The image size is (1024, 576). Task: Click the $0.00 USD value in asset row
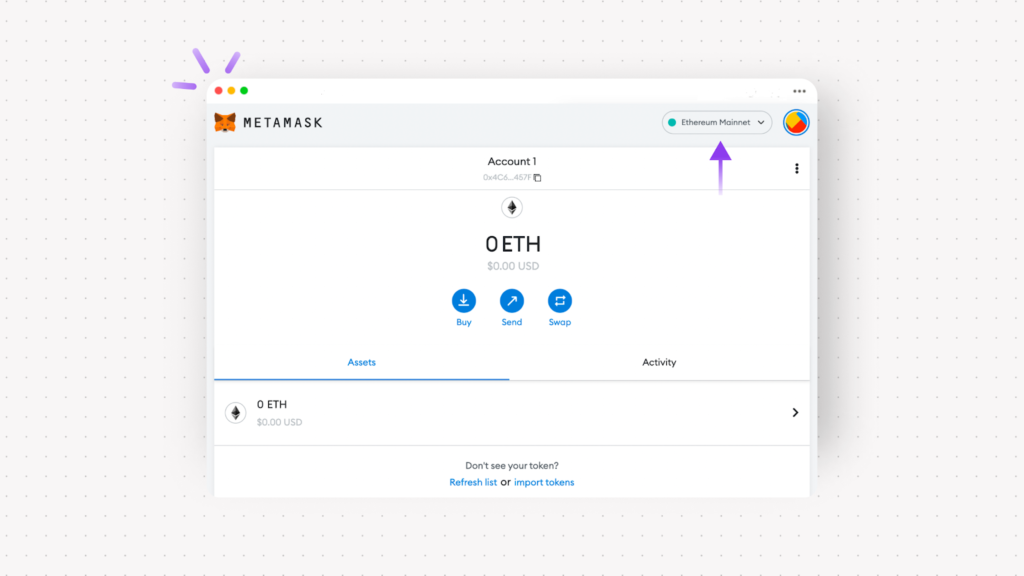(280, 423)
